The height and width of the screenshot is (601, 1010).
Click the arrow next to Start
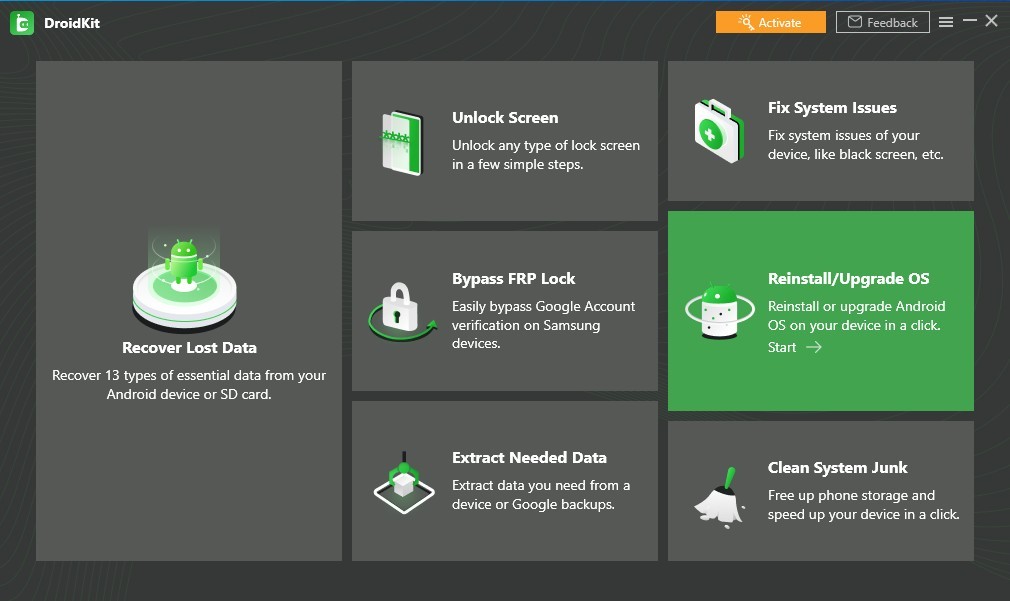click(x=814, y=347)
